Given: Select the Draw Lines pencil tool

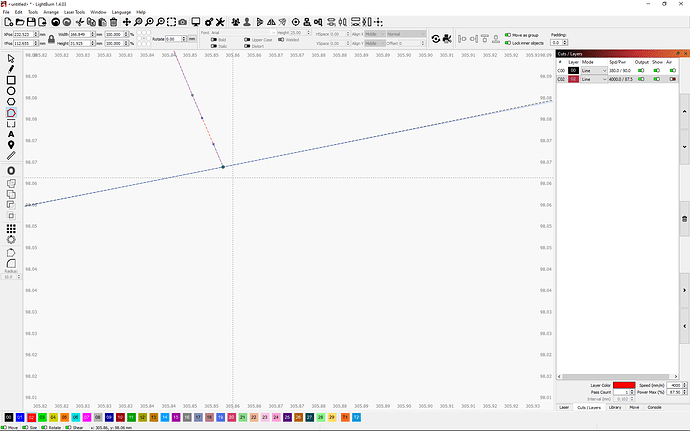Looking at the screenshot, I should (x=11, y=69).
